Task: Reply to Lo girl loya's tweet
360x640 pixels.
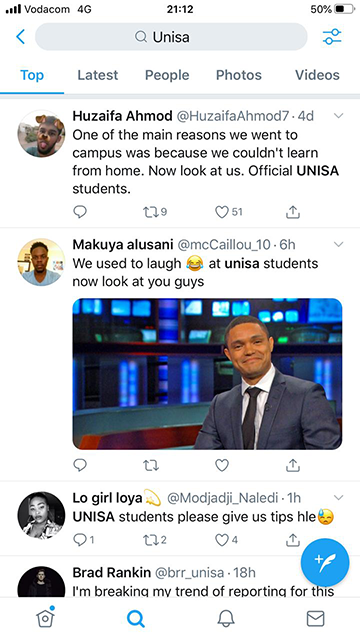Action: click(80, 540)
